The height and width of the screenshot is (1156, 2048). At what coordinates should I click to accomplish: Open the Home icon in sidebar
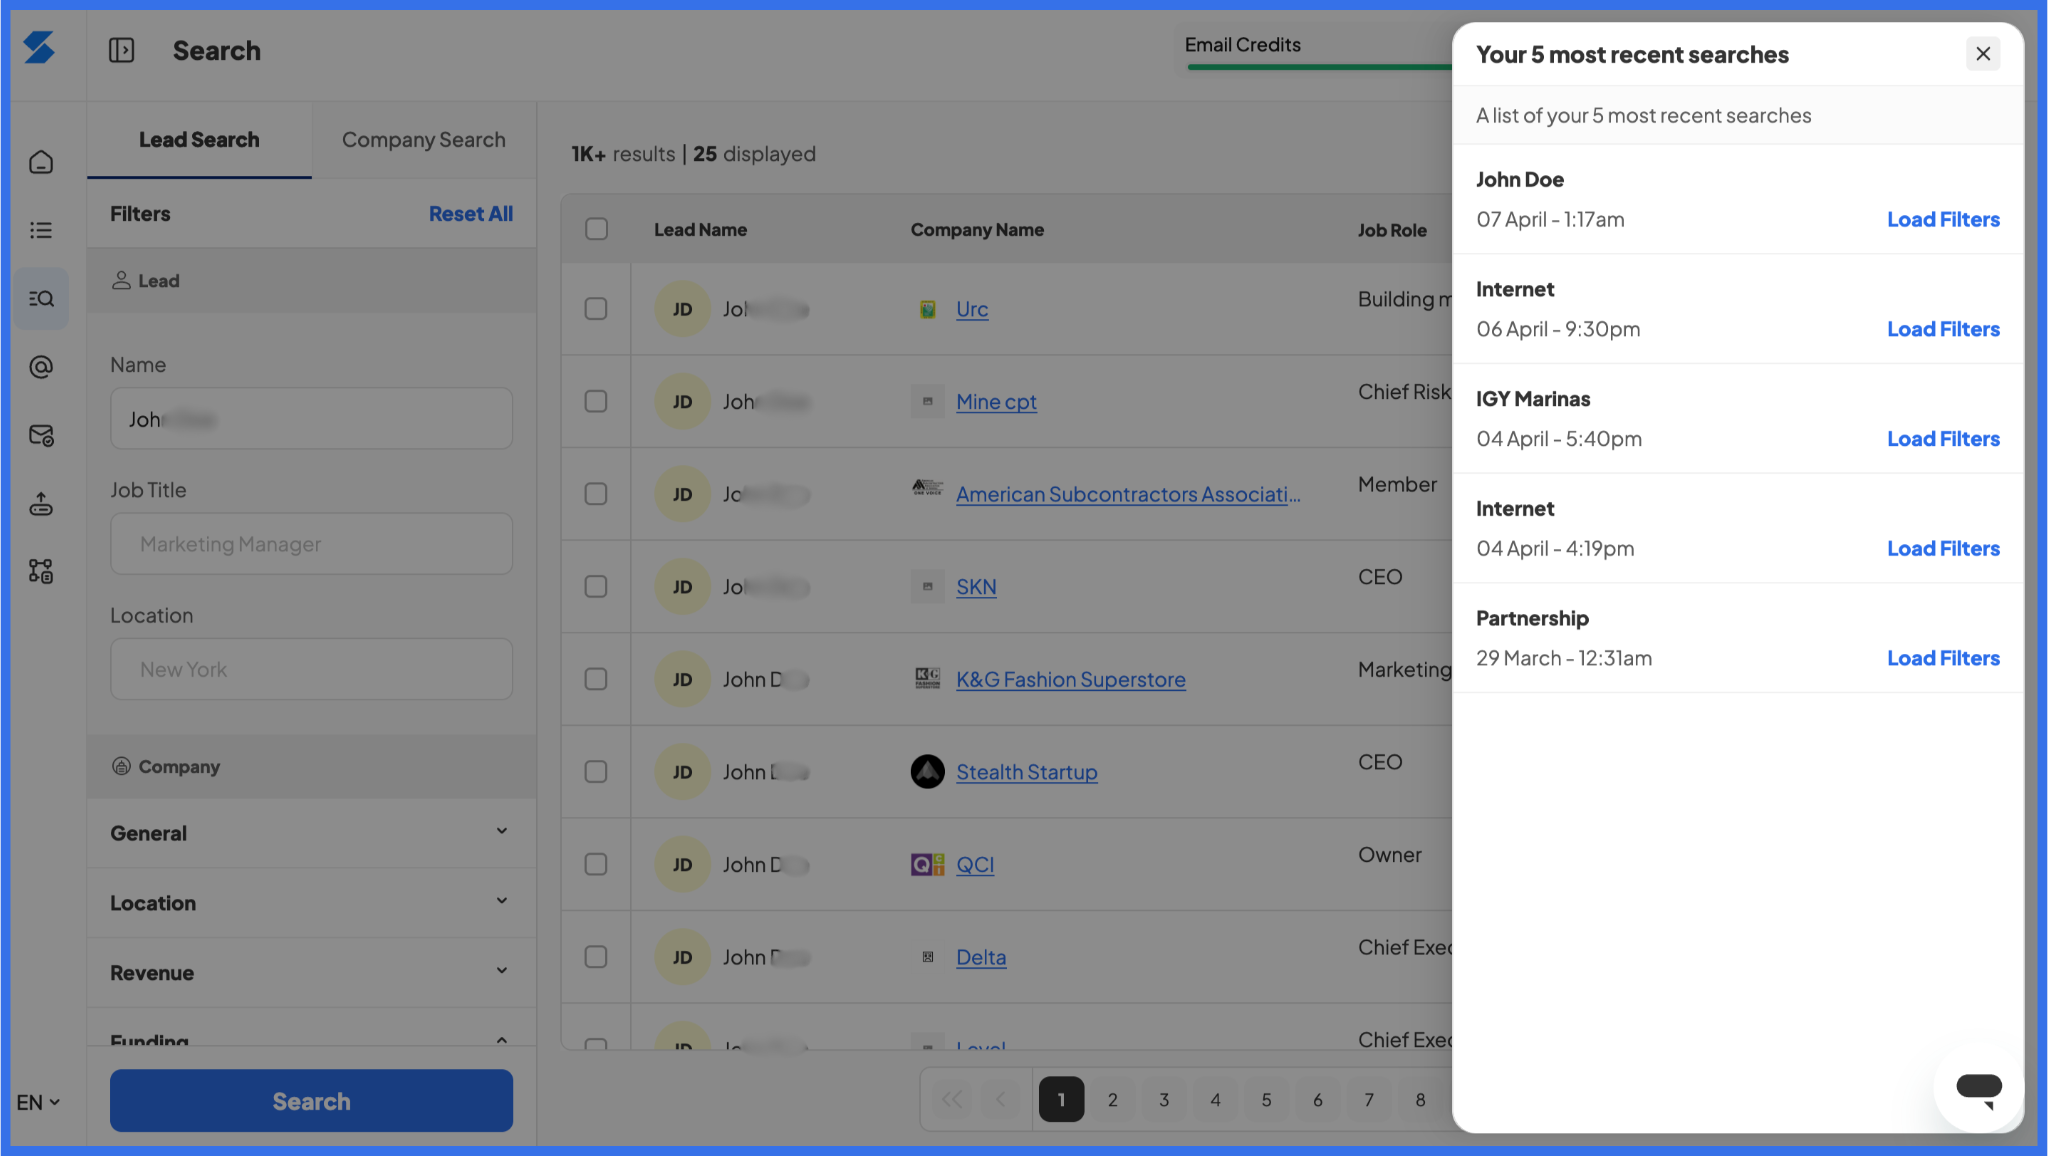(41, 162)
